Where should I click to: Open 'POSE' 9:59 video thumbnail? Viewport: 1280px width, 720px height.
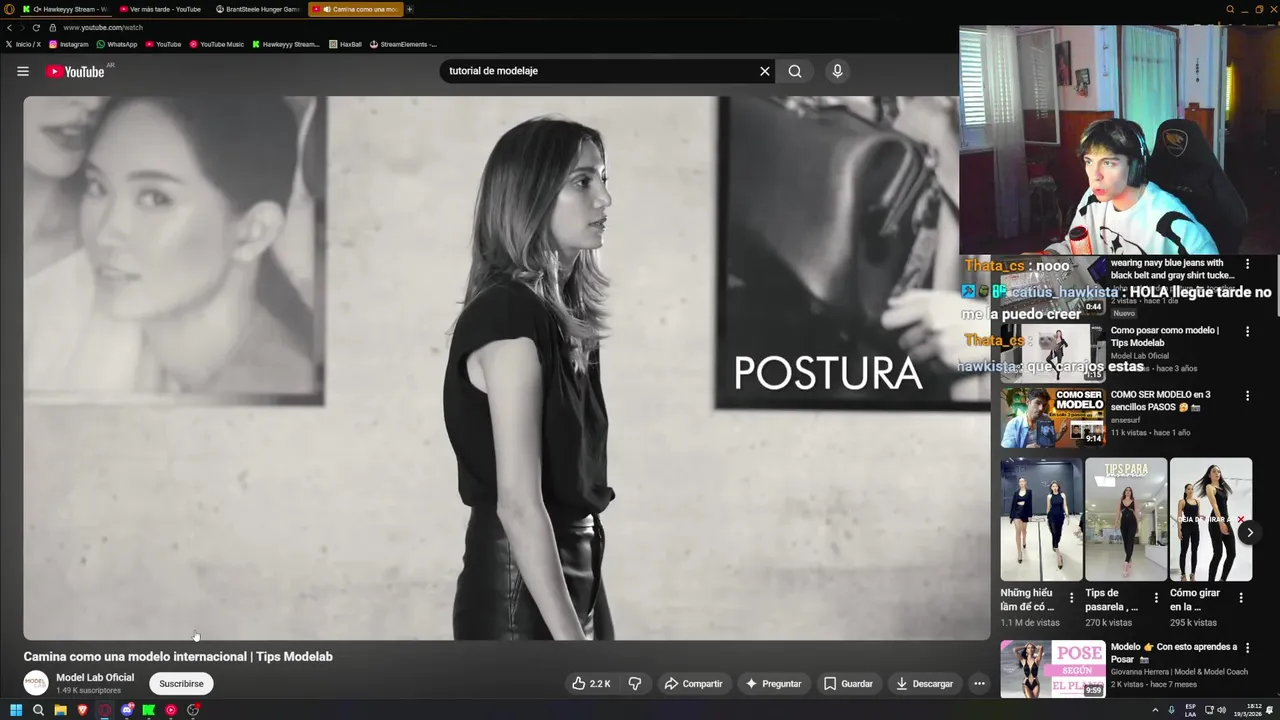1053,669
